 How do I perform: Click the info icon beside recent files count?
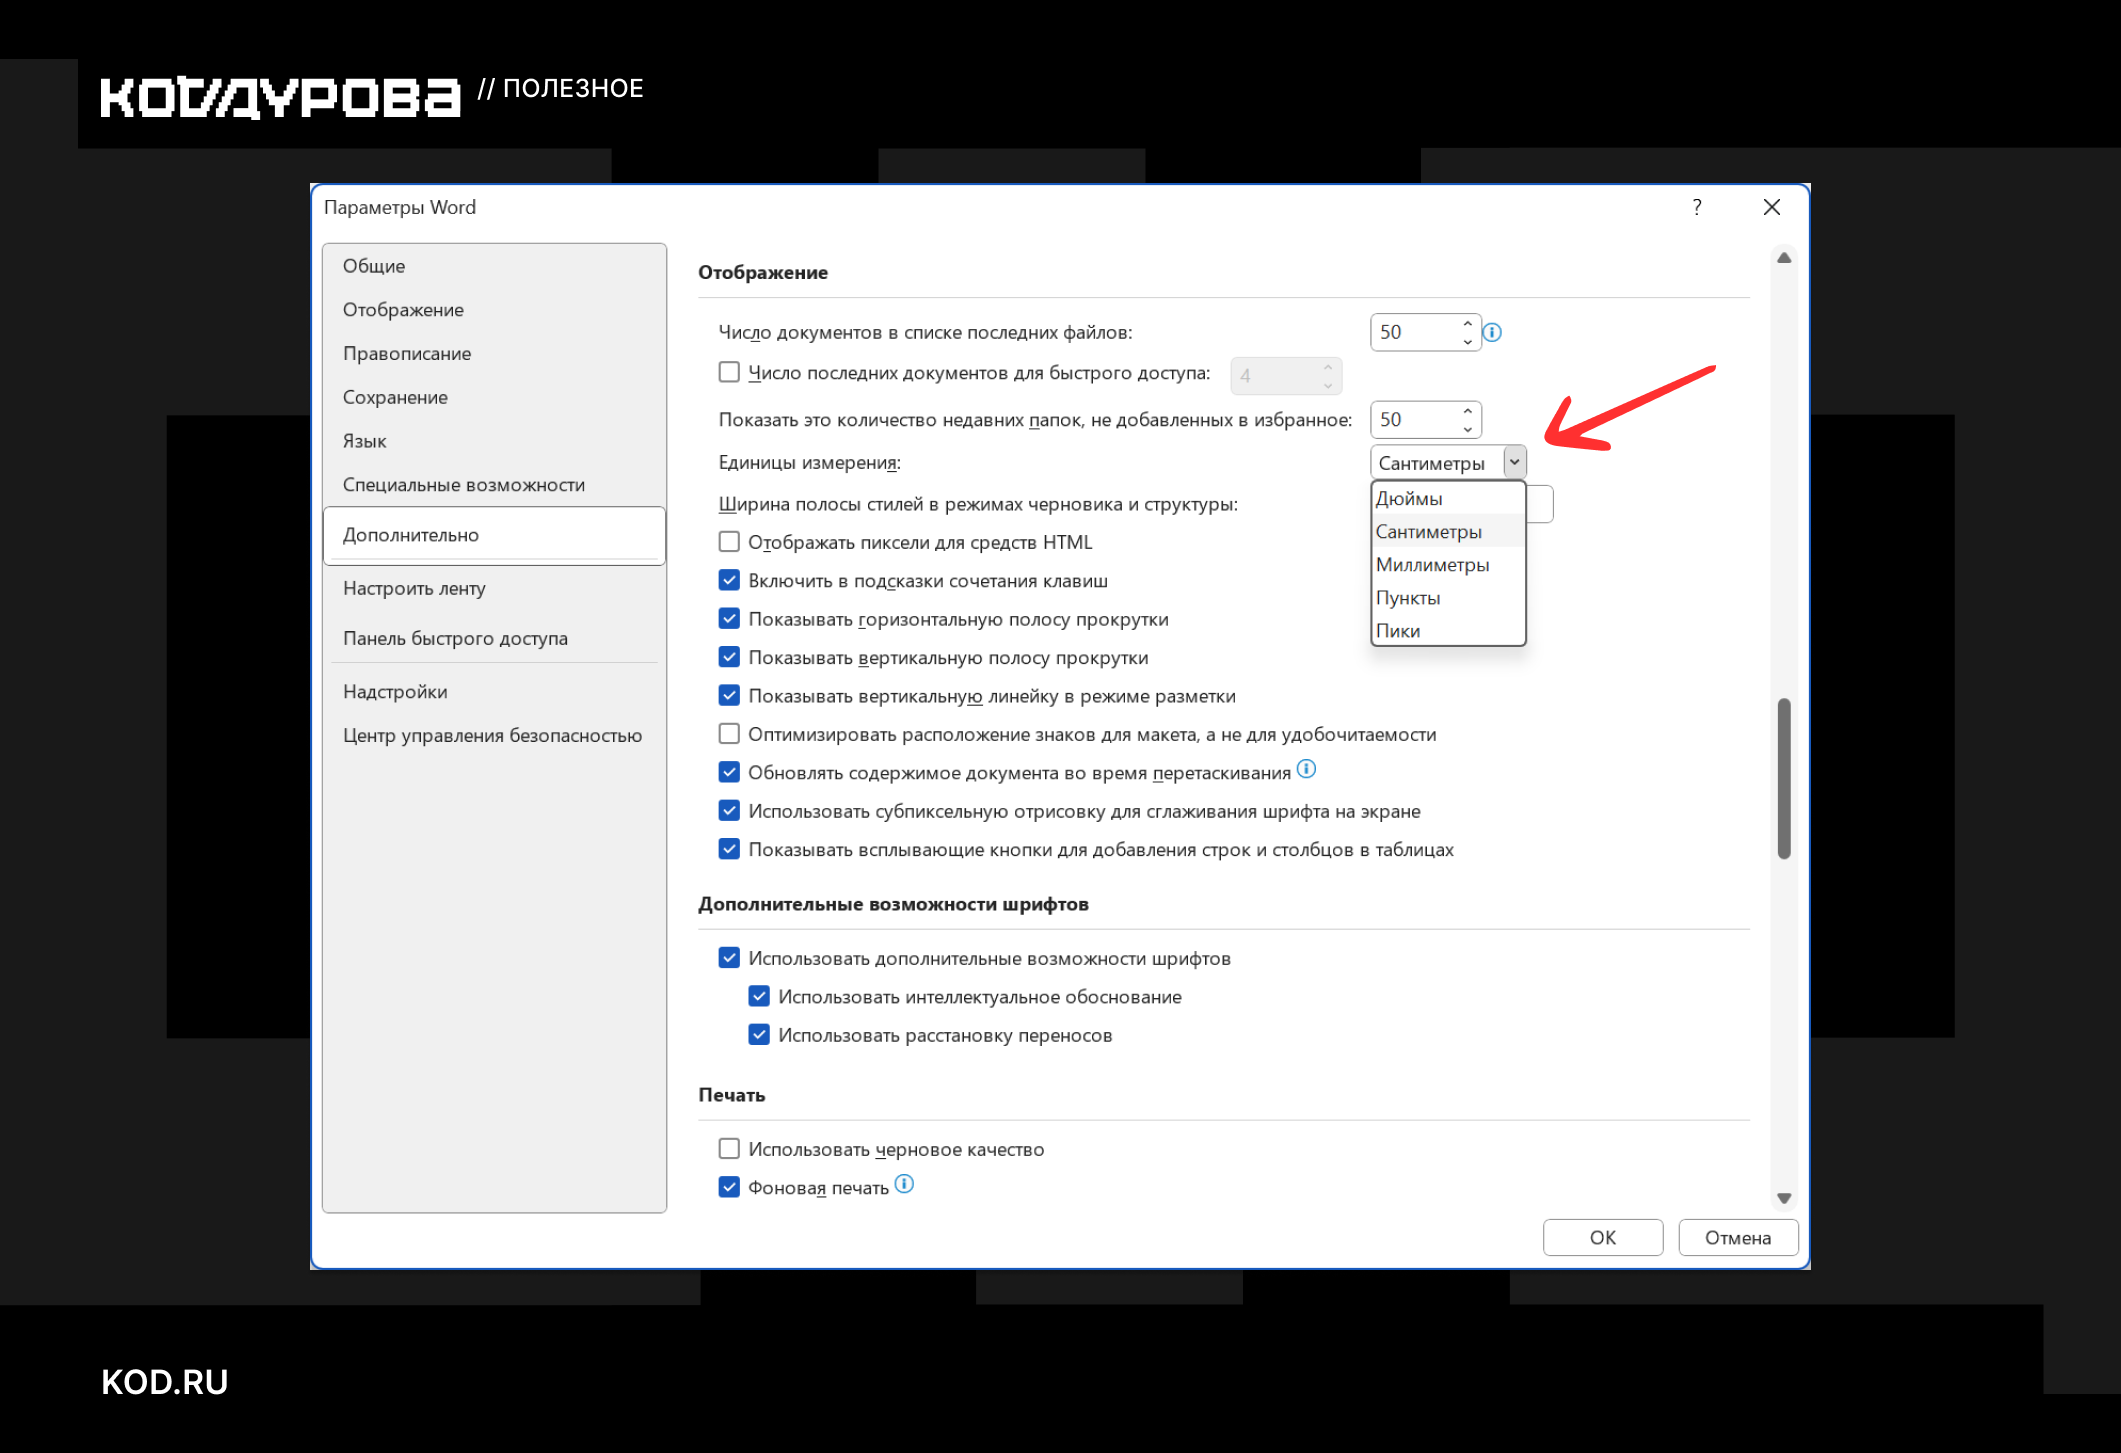[1492, 332]
